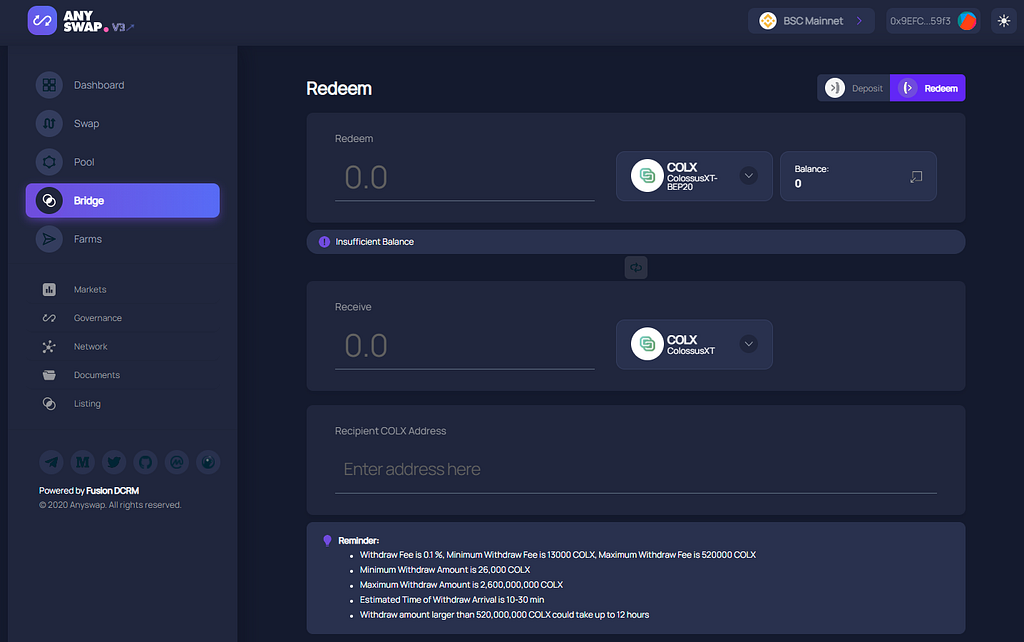Click 'Estimated Time of Withdraw Arrival is 10-30 min'
The image size is (1024, 642).
[x=452, y=600]
